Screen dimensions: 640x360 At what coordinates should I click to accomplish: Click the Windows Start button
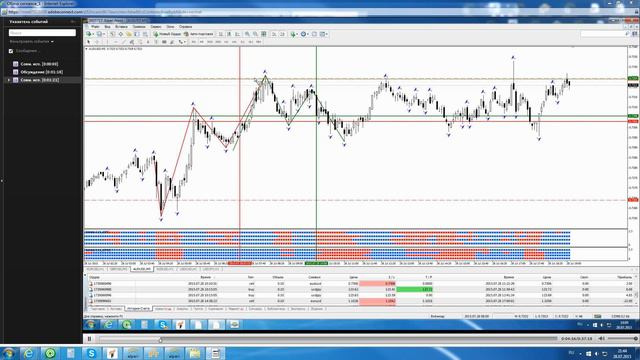point(8,353)
